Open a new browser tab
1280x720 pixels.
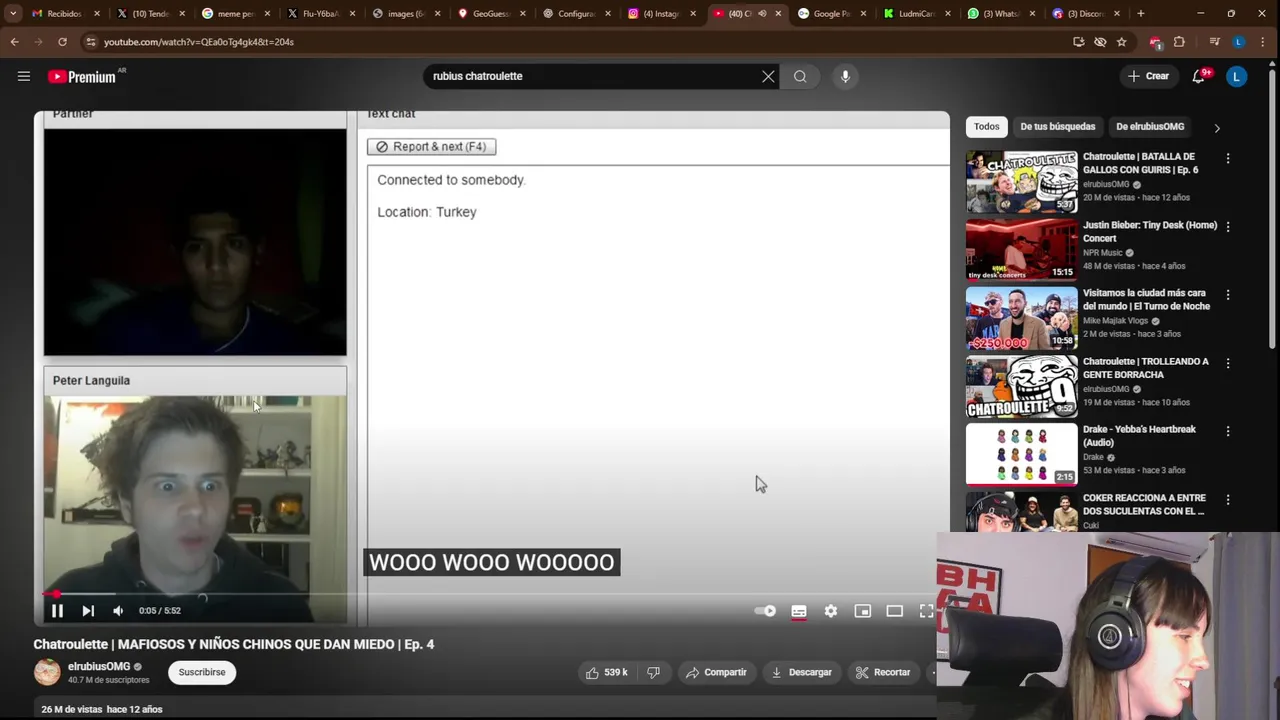[x=1141, y=14]
